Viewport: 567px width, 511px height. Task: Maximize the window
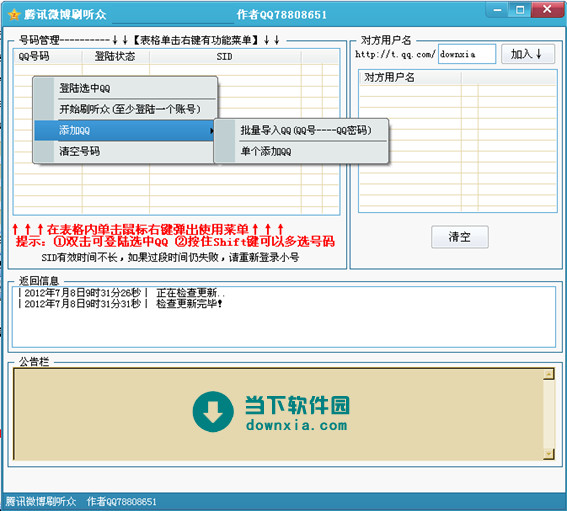520,10
